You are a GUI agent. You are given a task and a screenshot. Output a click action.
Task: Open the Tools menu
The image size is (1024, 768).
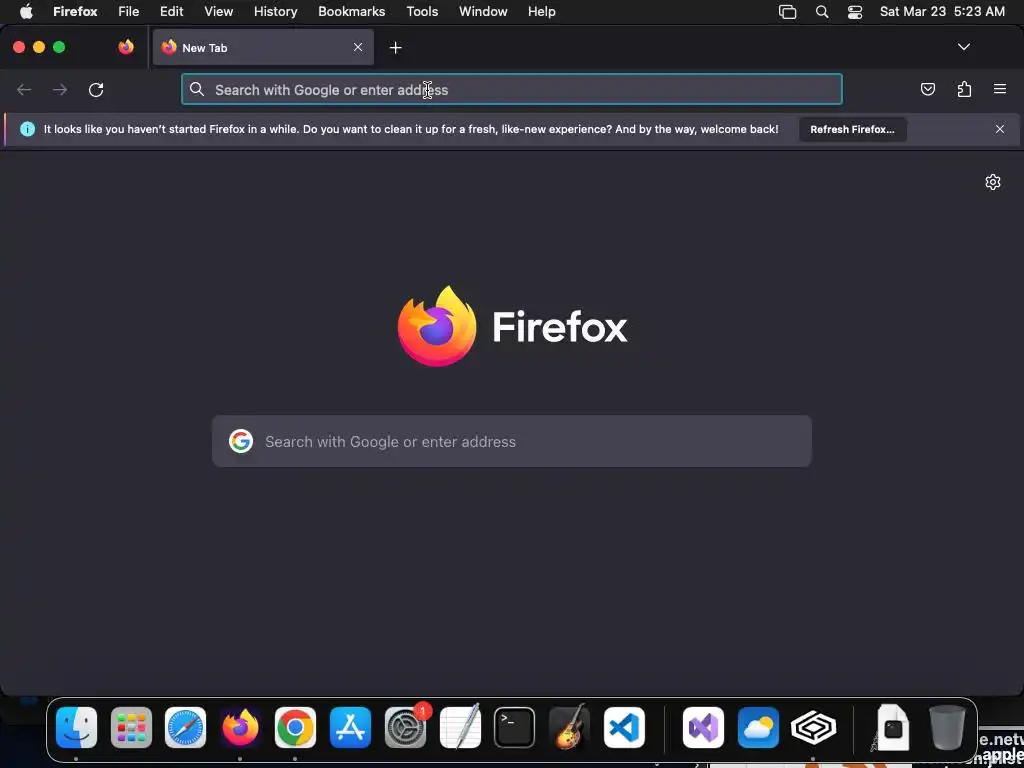click(422, 12)
